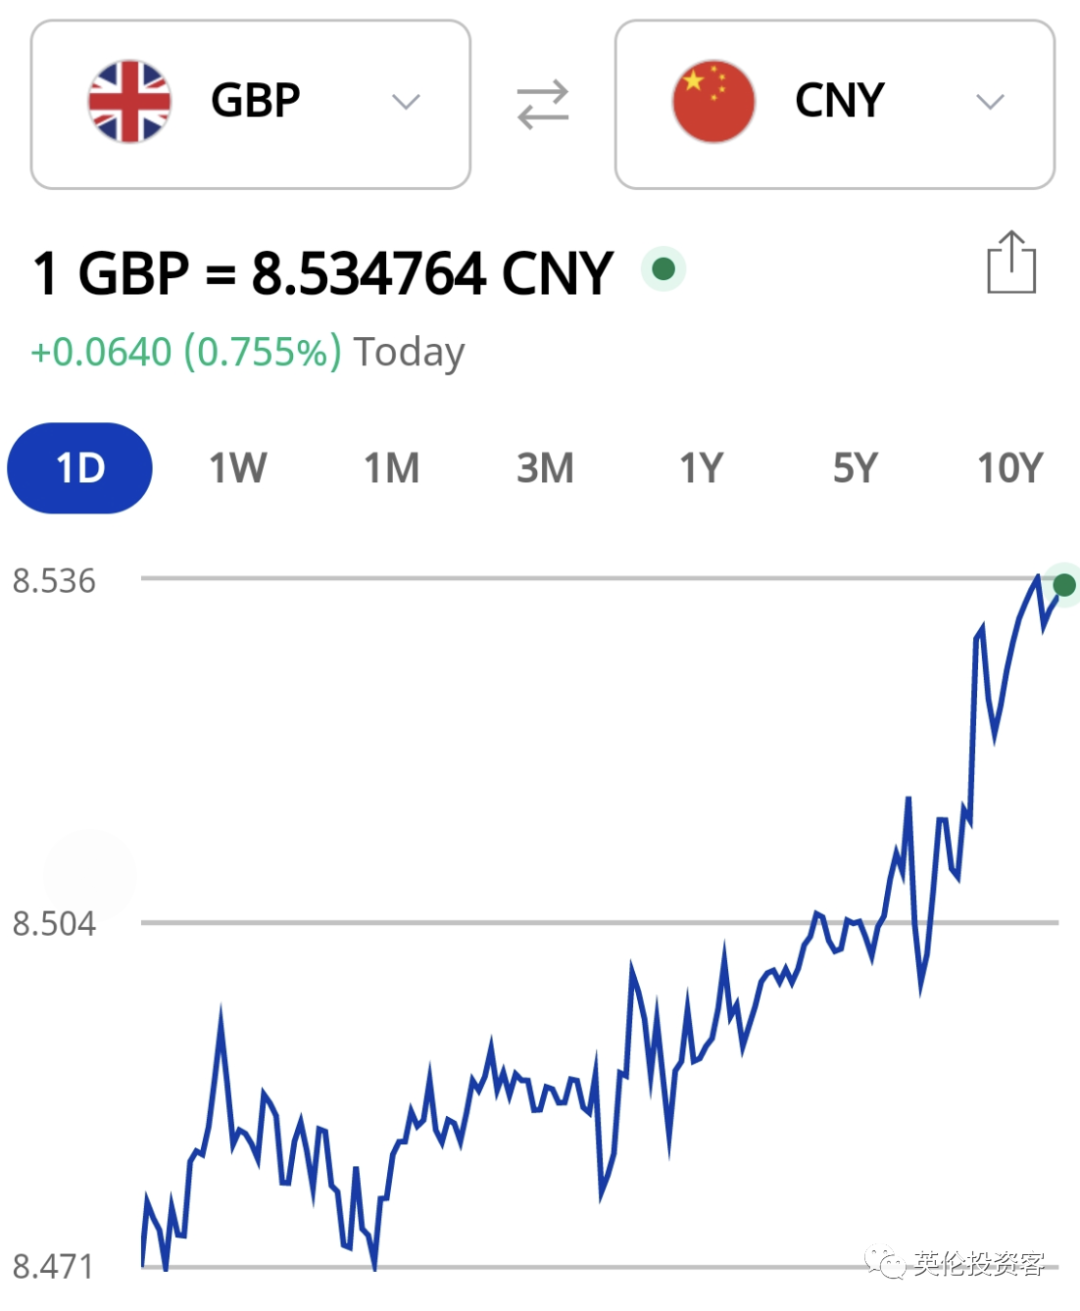Tap the 8.504 gridline on the chart
Viewport: 1080px width, 1311px height.
(599, 922)
